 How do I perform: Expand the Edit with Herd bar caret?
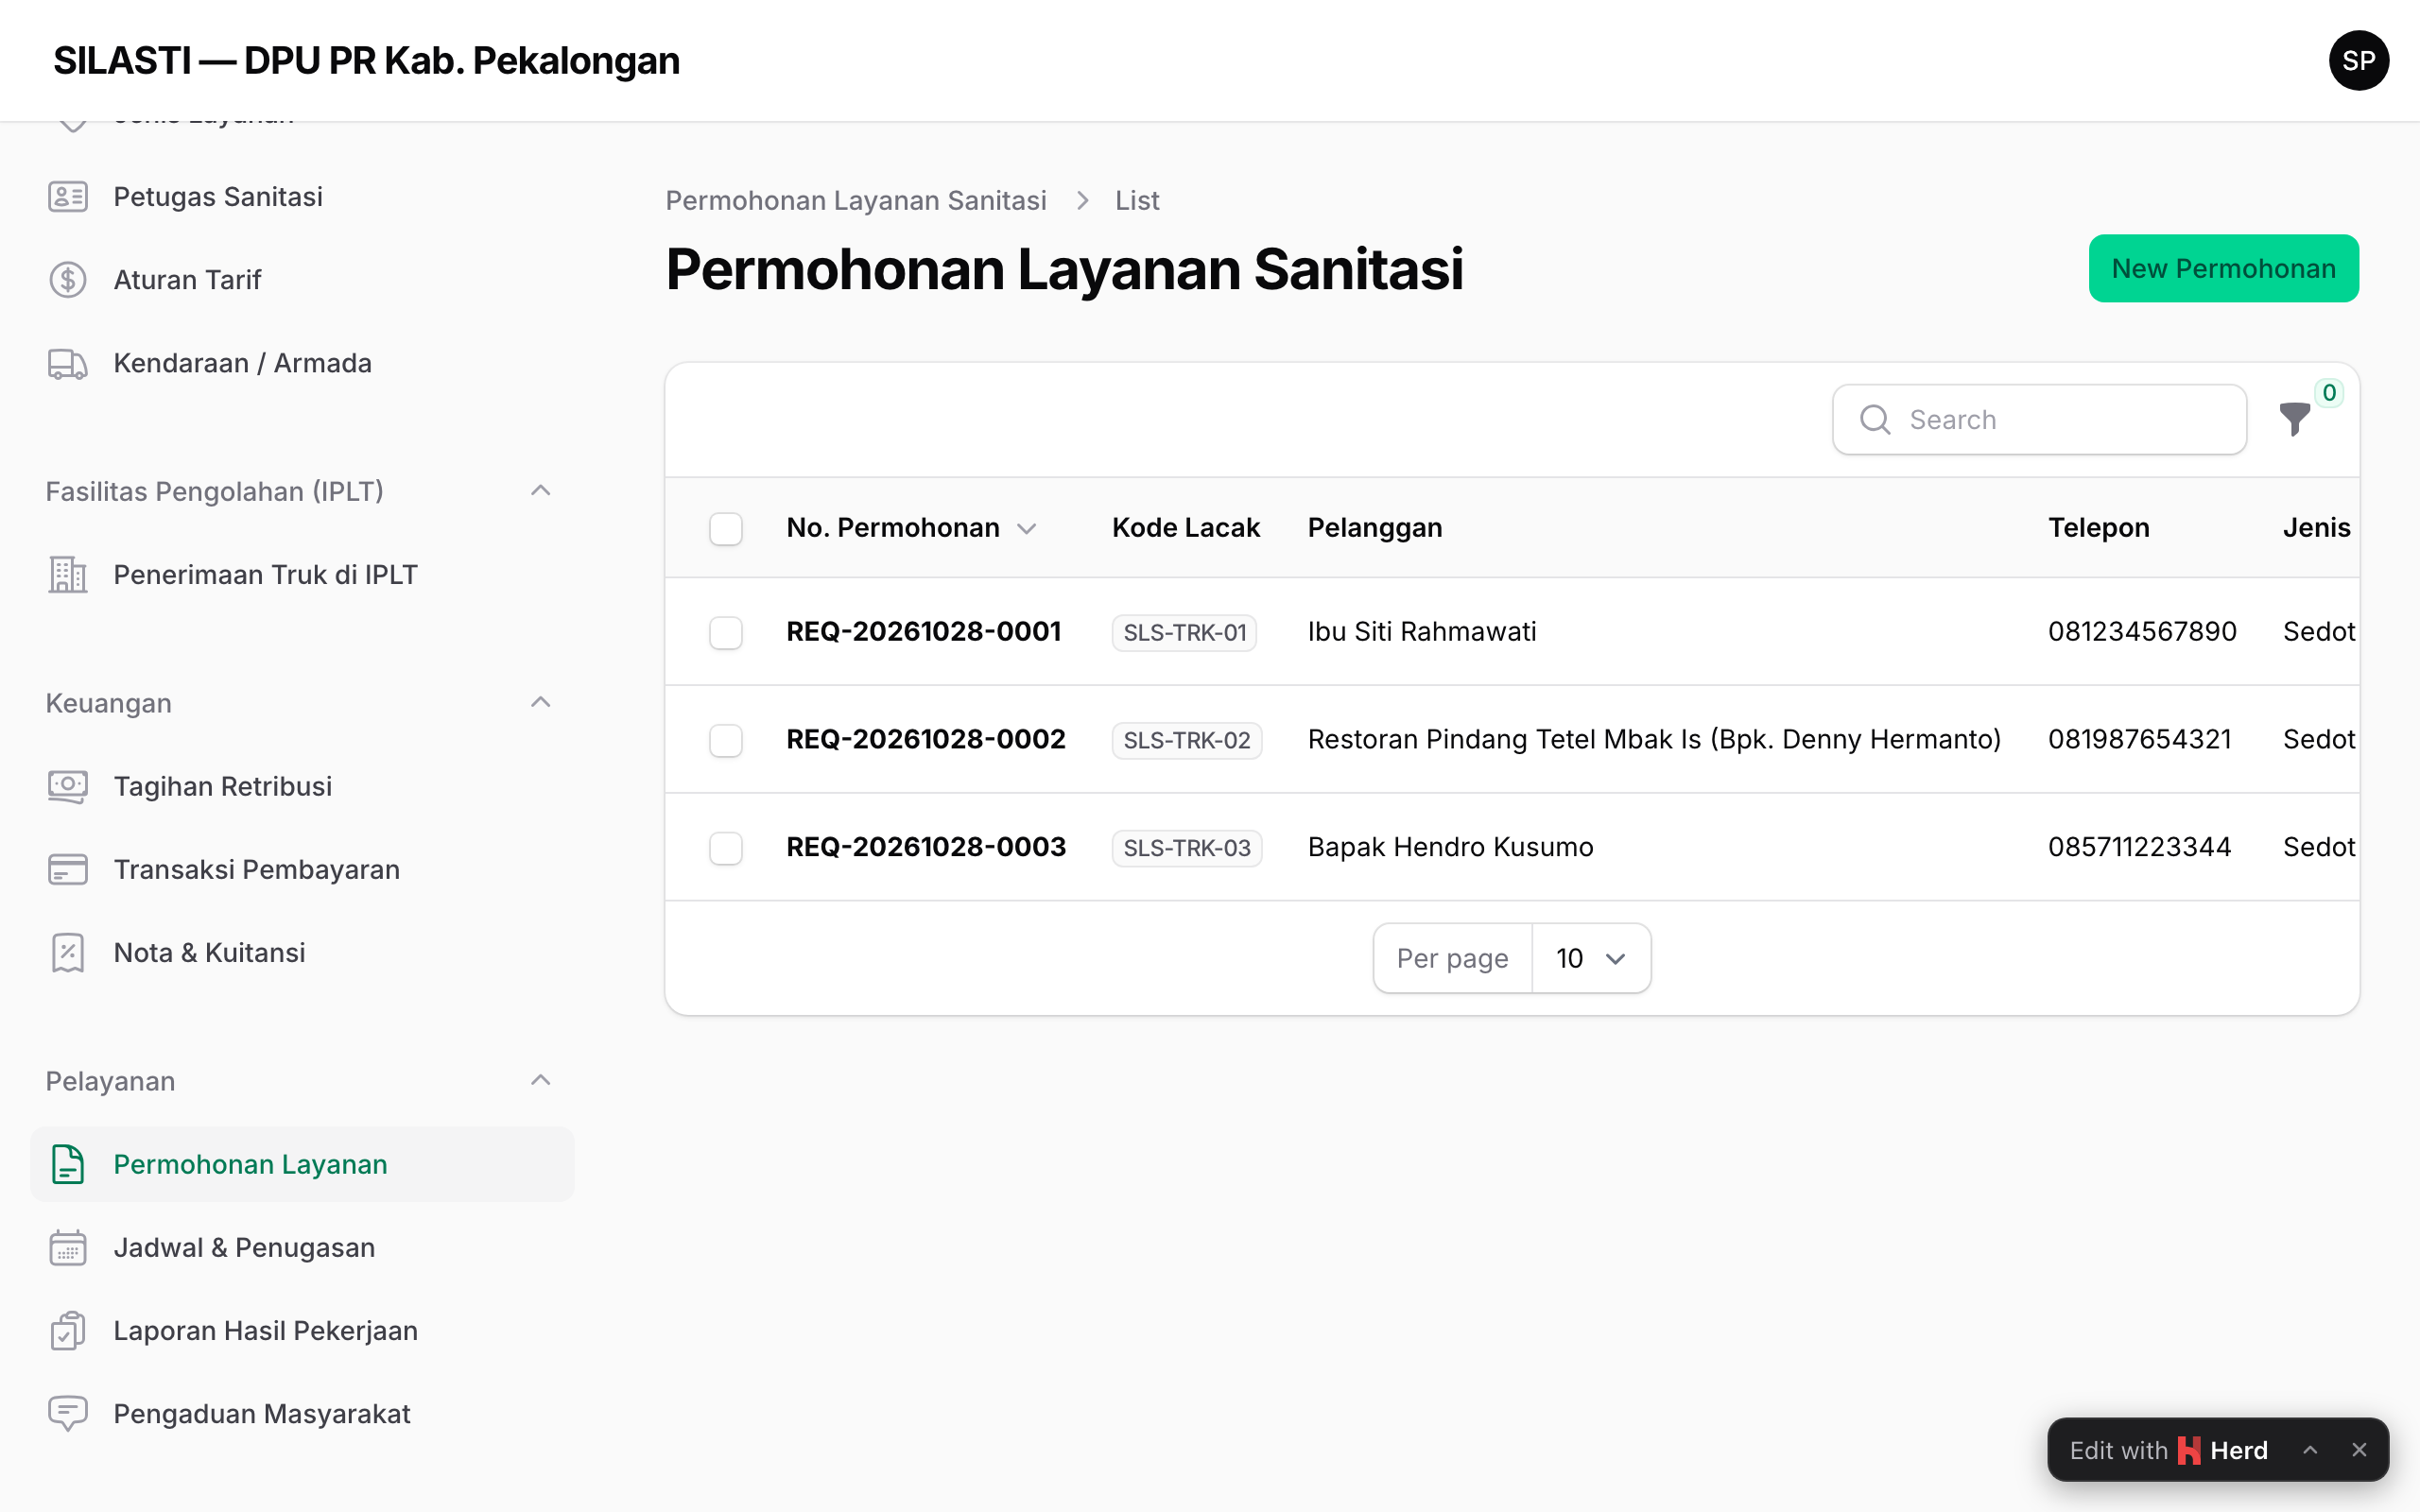(2310, 1450)
